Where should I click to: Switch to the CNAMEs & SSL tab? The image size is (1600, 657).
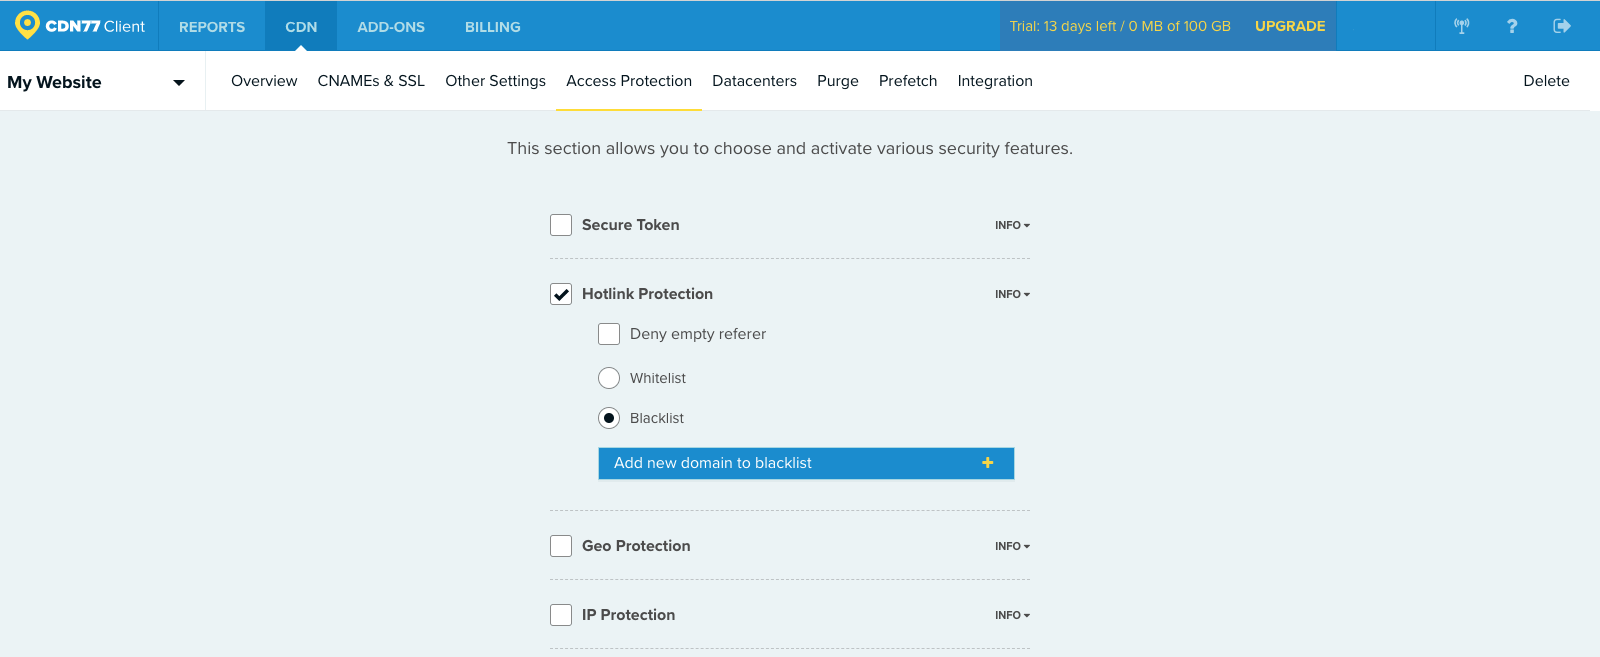371,81
